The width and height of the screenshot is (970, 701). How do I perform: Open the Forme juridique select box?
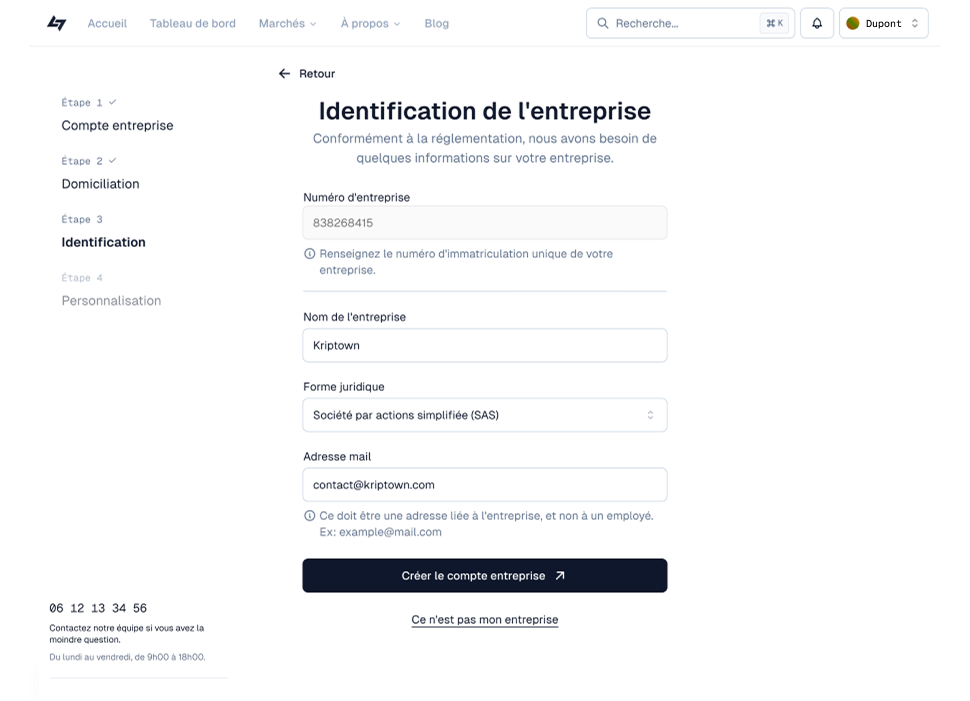pyautogui.click(x=484, y=415)
